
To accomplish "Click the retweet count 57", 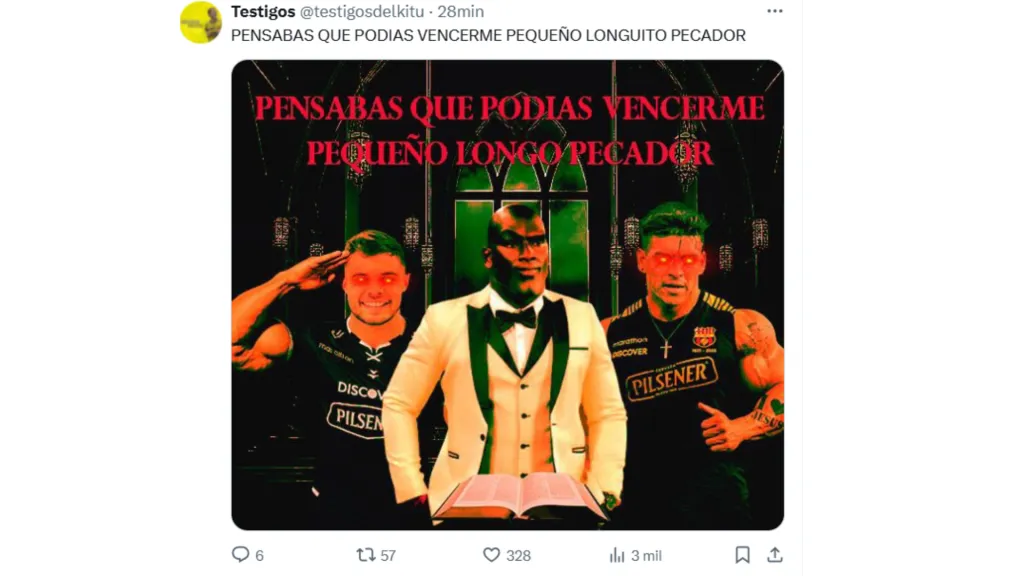I will pyautogui.click(x=388, y=556).
